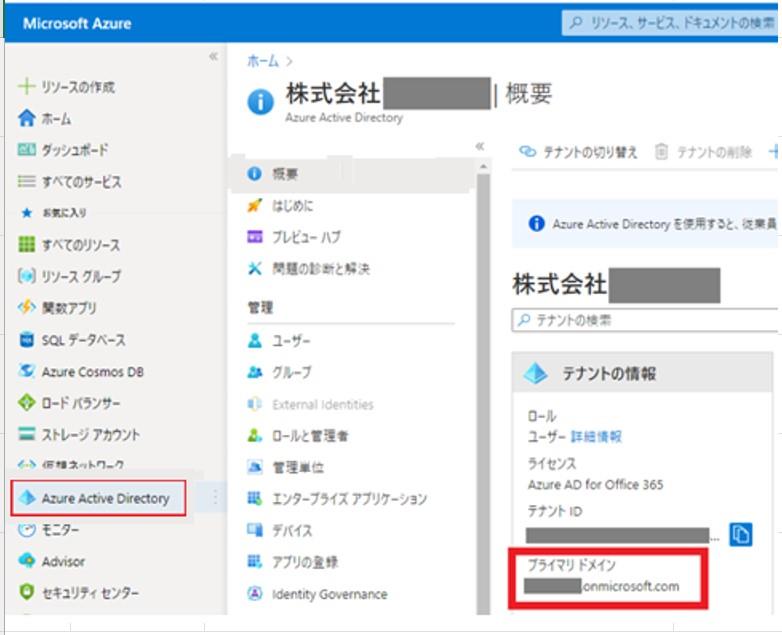Open Advisor in sidebar
The height and width of the screenshot is (635, 782).
51,561
